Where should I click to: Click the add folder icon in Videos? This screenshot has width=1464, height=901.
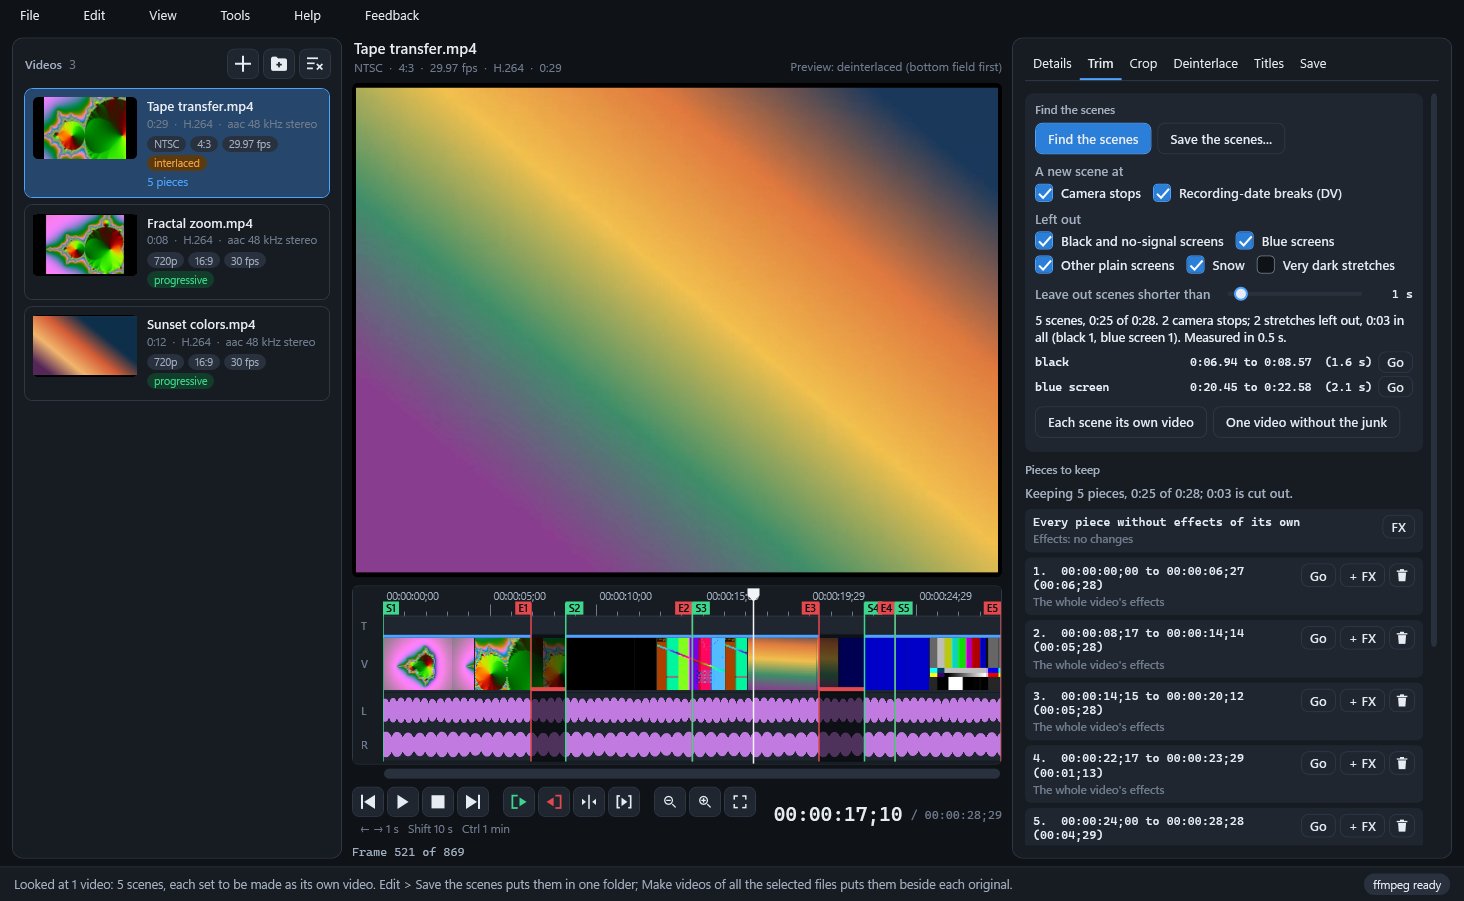click(279, 64)
